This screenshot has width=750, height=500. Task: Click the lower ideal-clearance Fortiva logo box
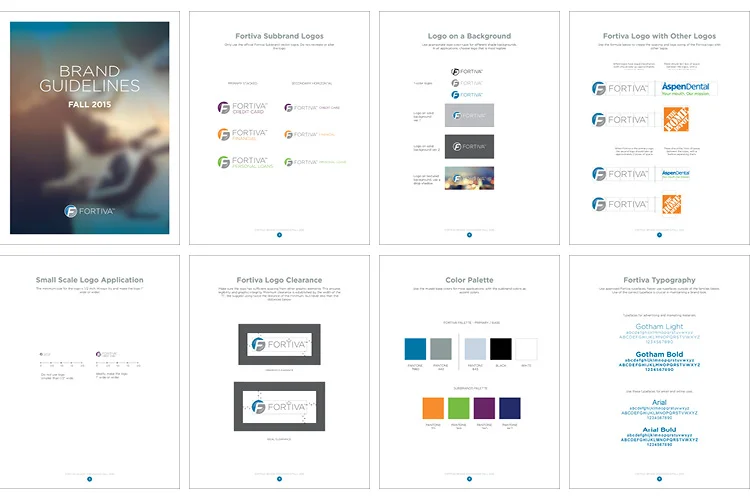point(279,406)
